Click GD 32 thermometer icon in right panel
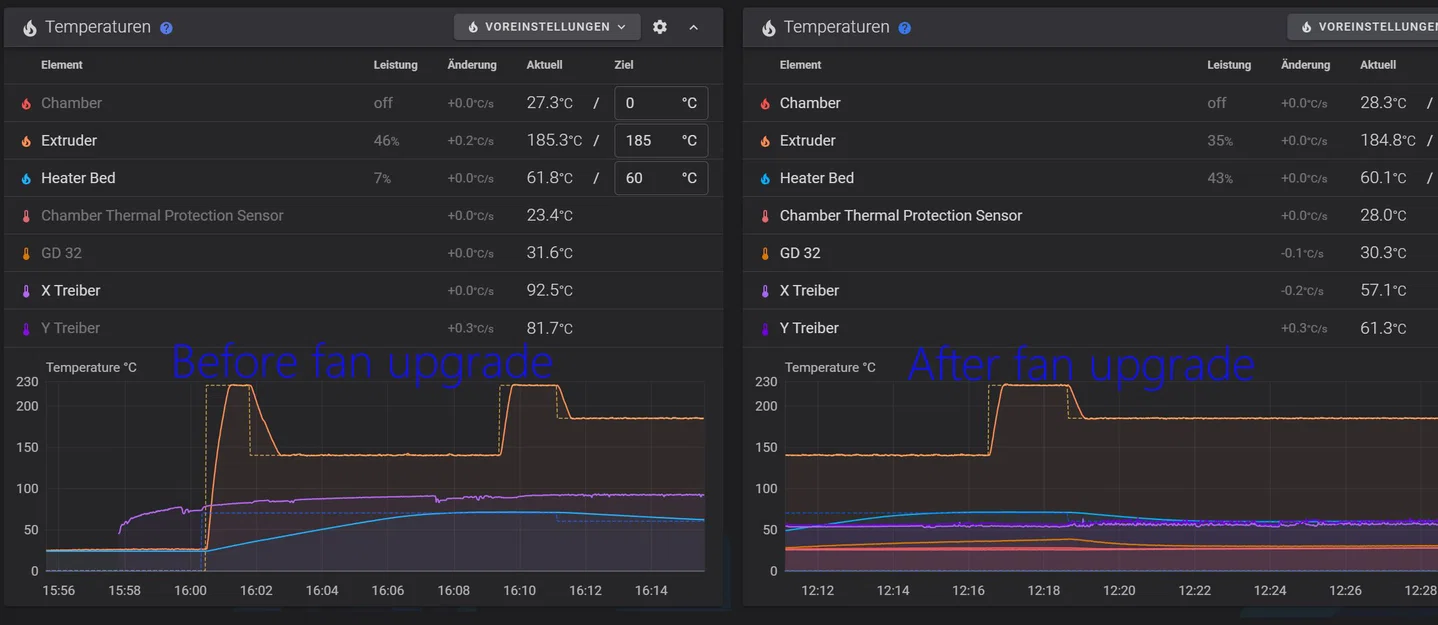Image resolution: width=1438 pixels, height=625 pixels. [765, 254]
